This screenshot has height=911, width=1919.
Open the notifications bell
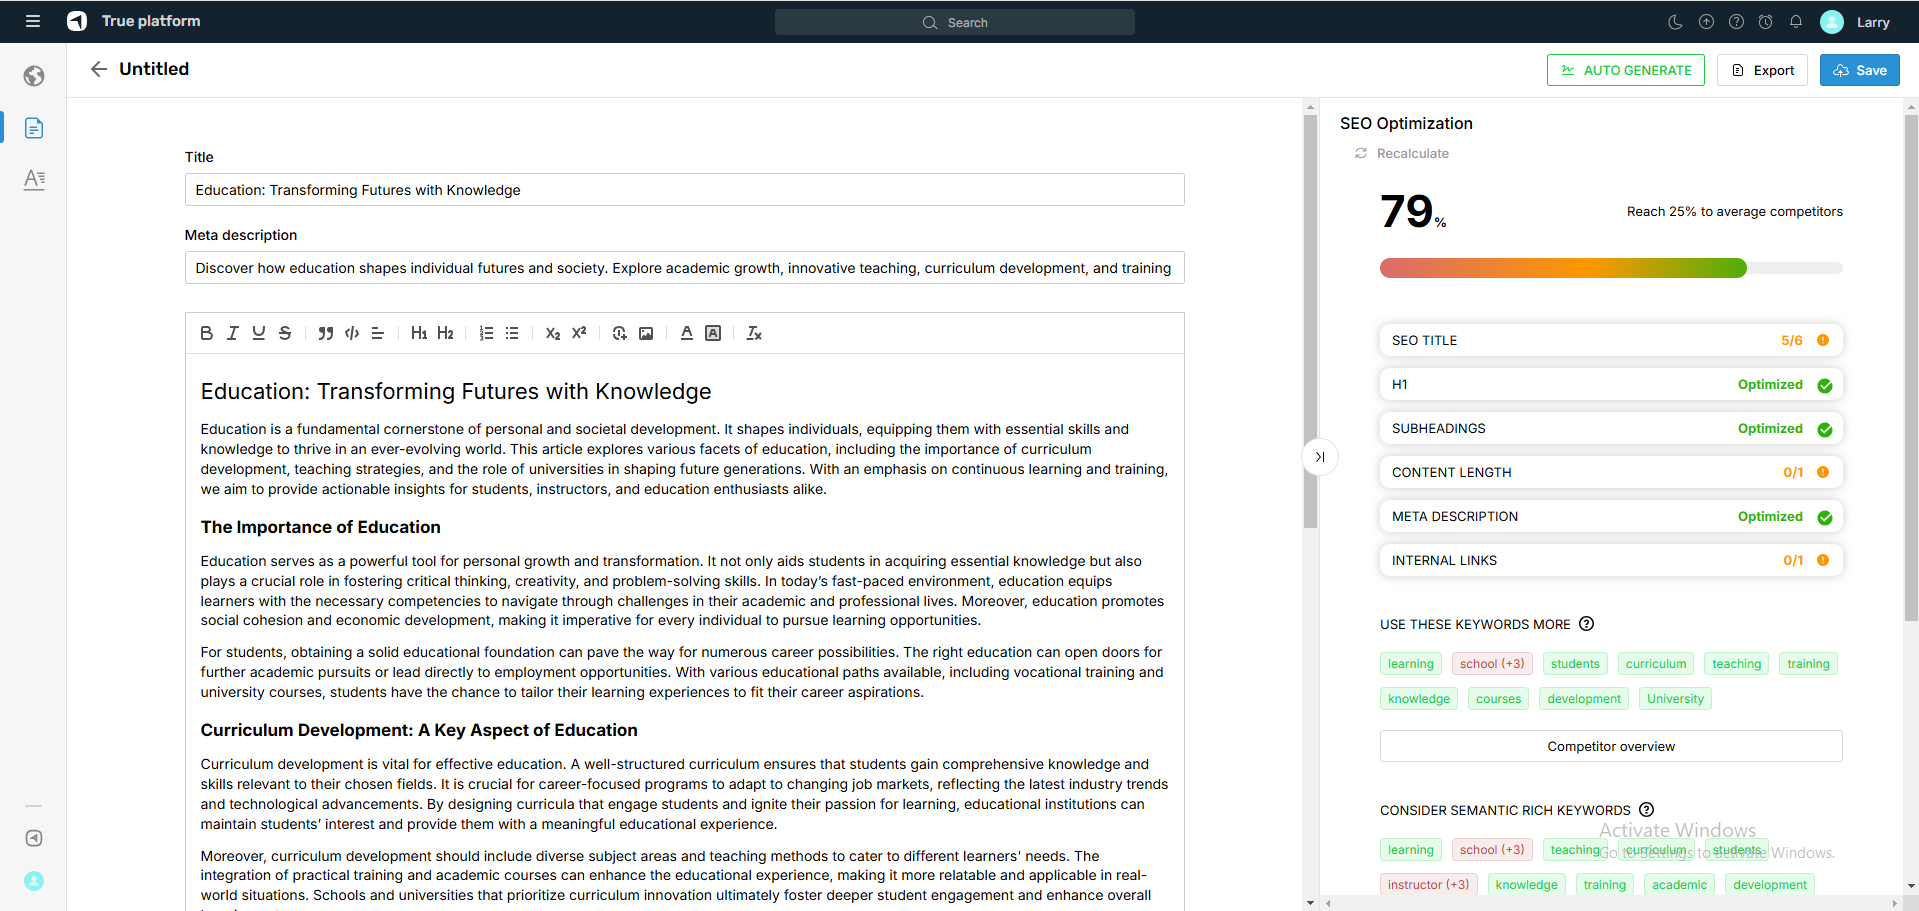[1795, 22]
